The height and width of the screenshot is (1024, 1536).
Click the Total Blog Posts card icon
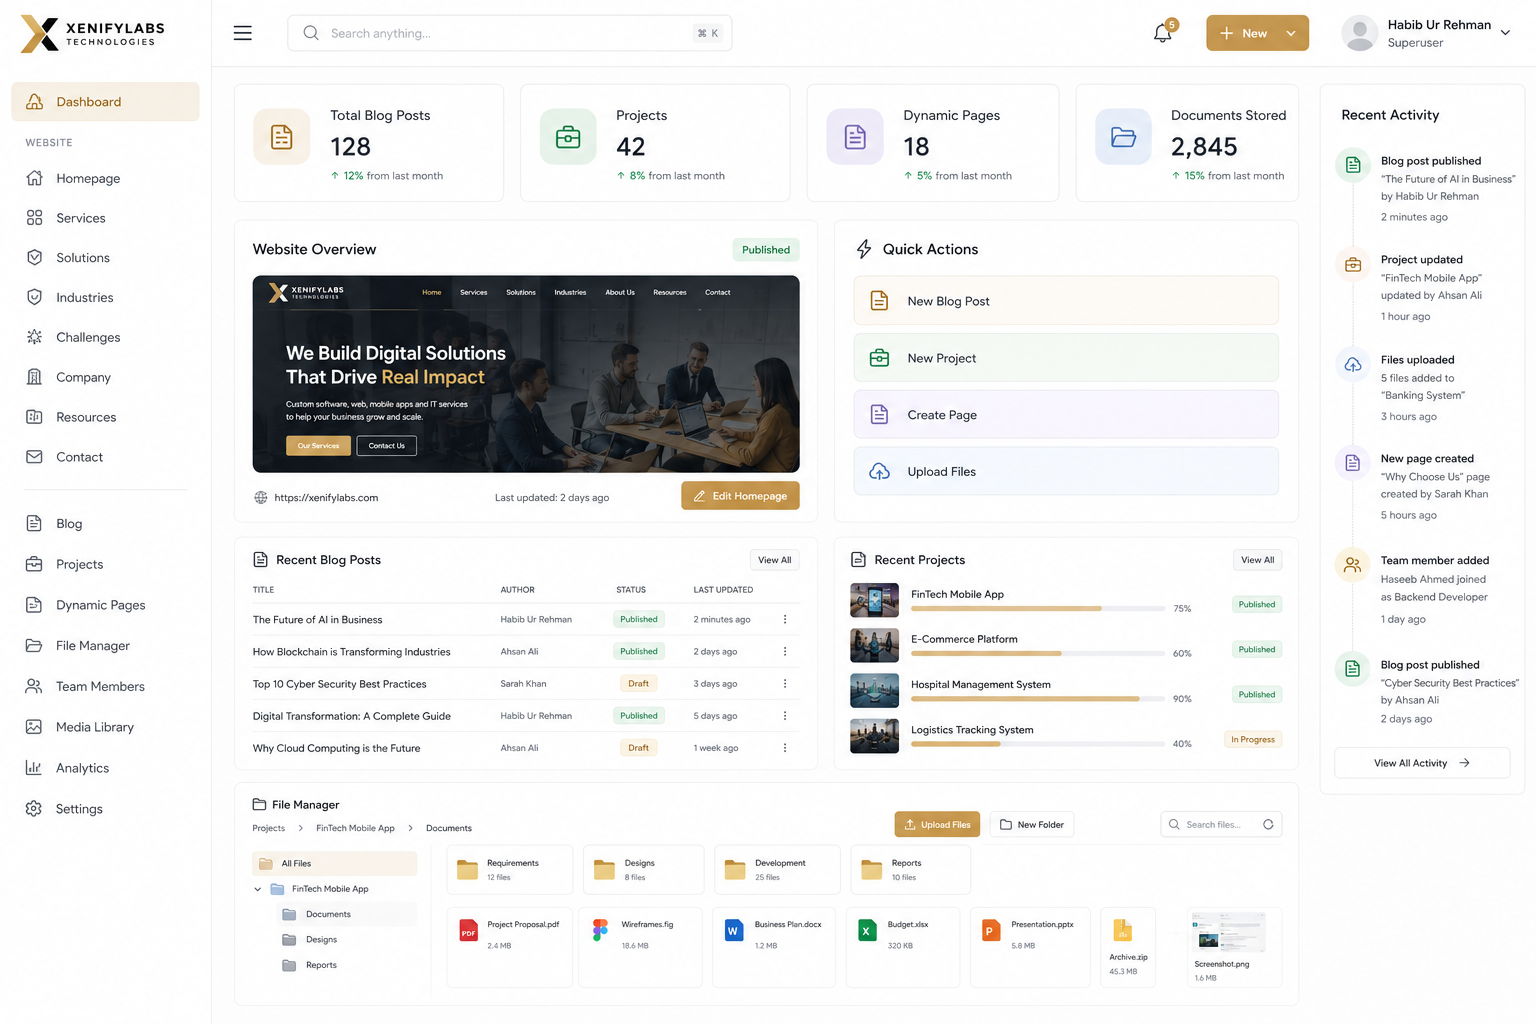(282, 137)
